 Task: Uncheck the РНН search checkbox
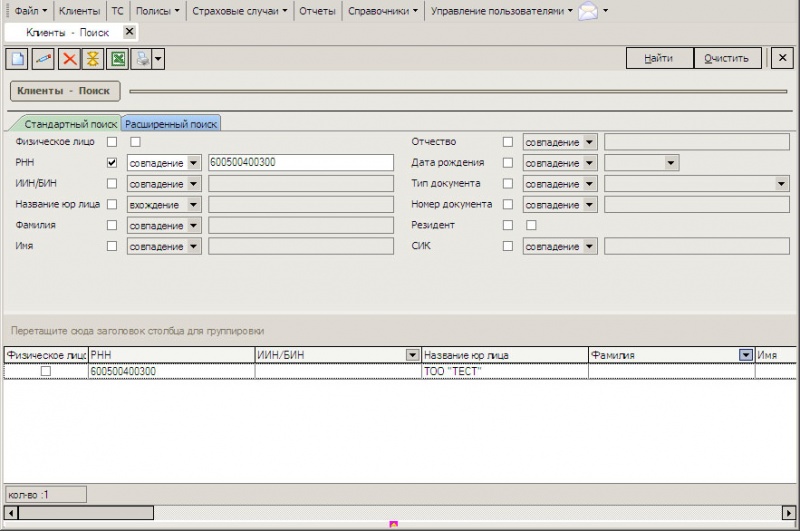pos(112,163)
